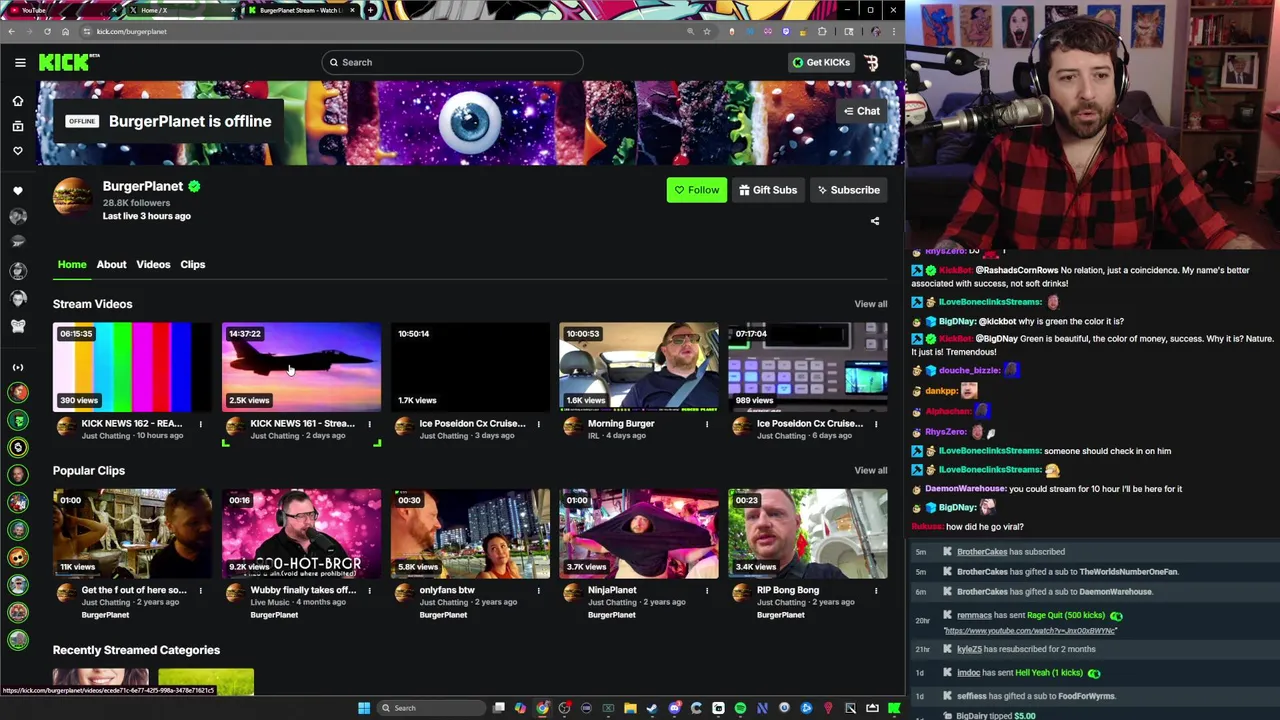Image resolution: width=1280 pixels, height=720 pixels.
Task: View All next to Popular Clips
Action: [870, 470]
